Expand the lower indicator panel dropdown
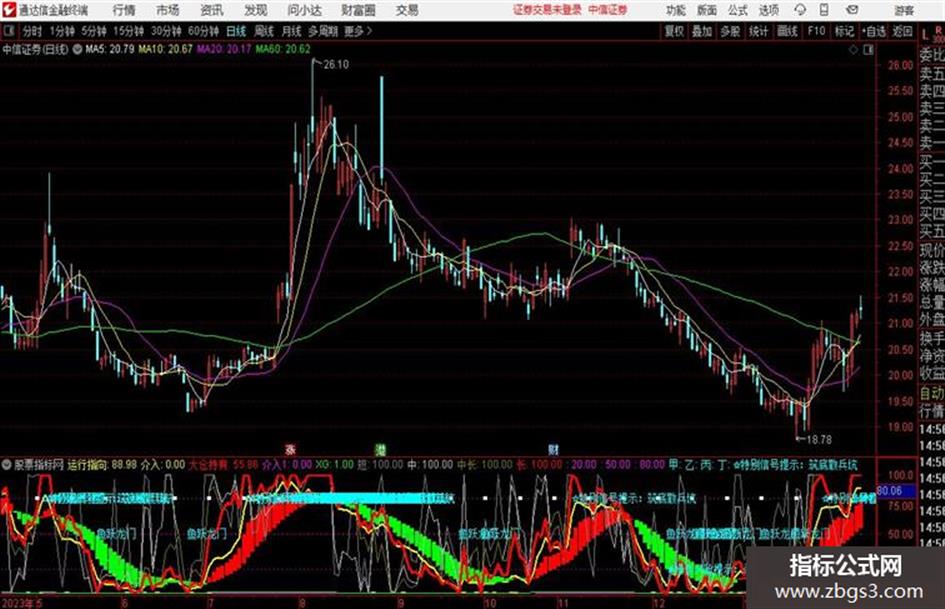This screenshot has height=609, width=945. (x=7, y=465)
